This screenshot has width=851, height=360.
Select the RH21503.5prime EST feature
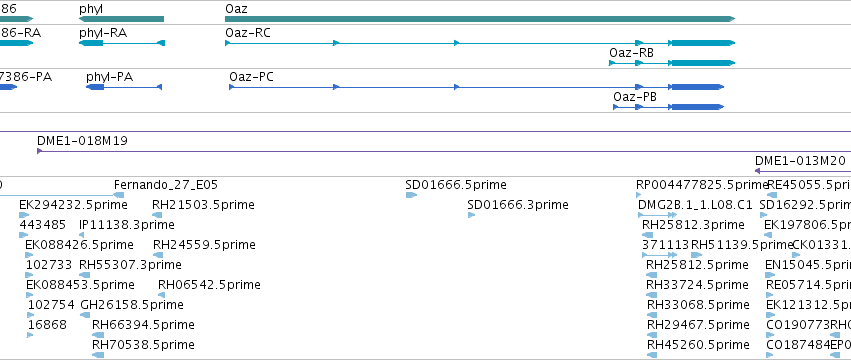click(157, 215)
